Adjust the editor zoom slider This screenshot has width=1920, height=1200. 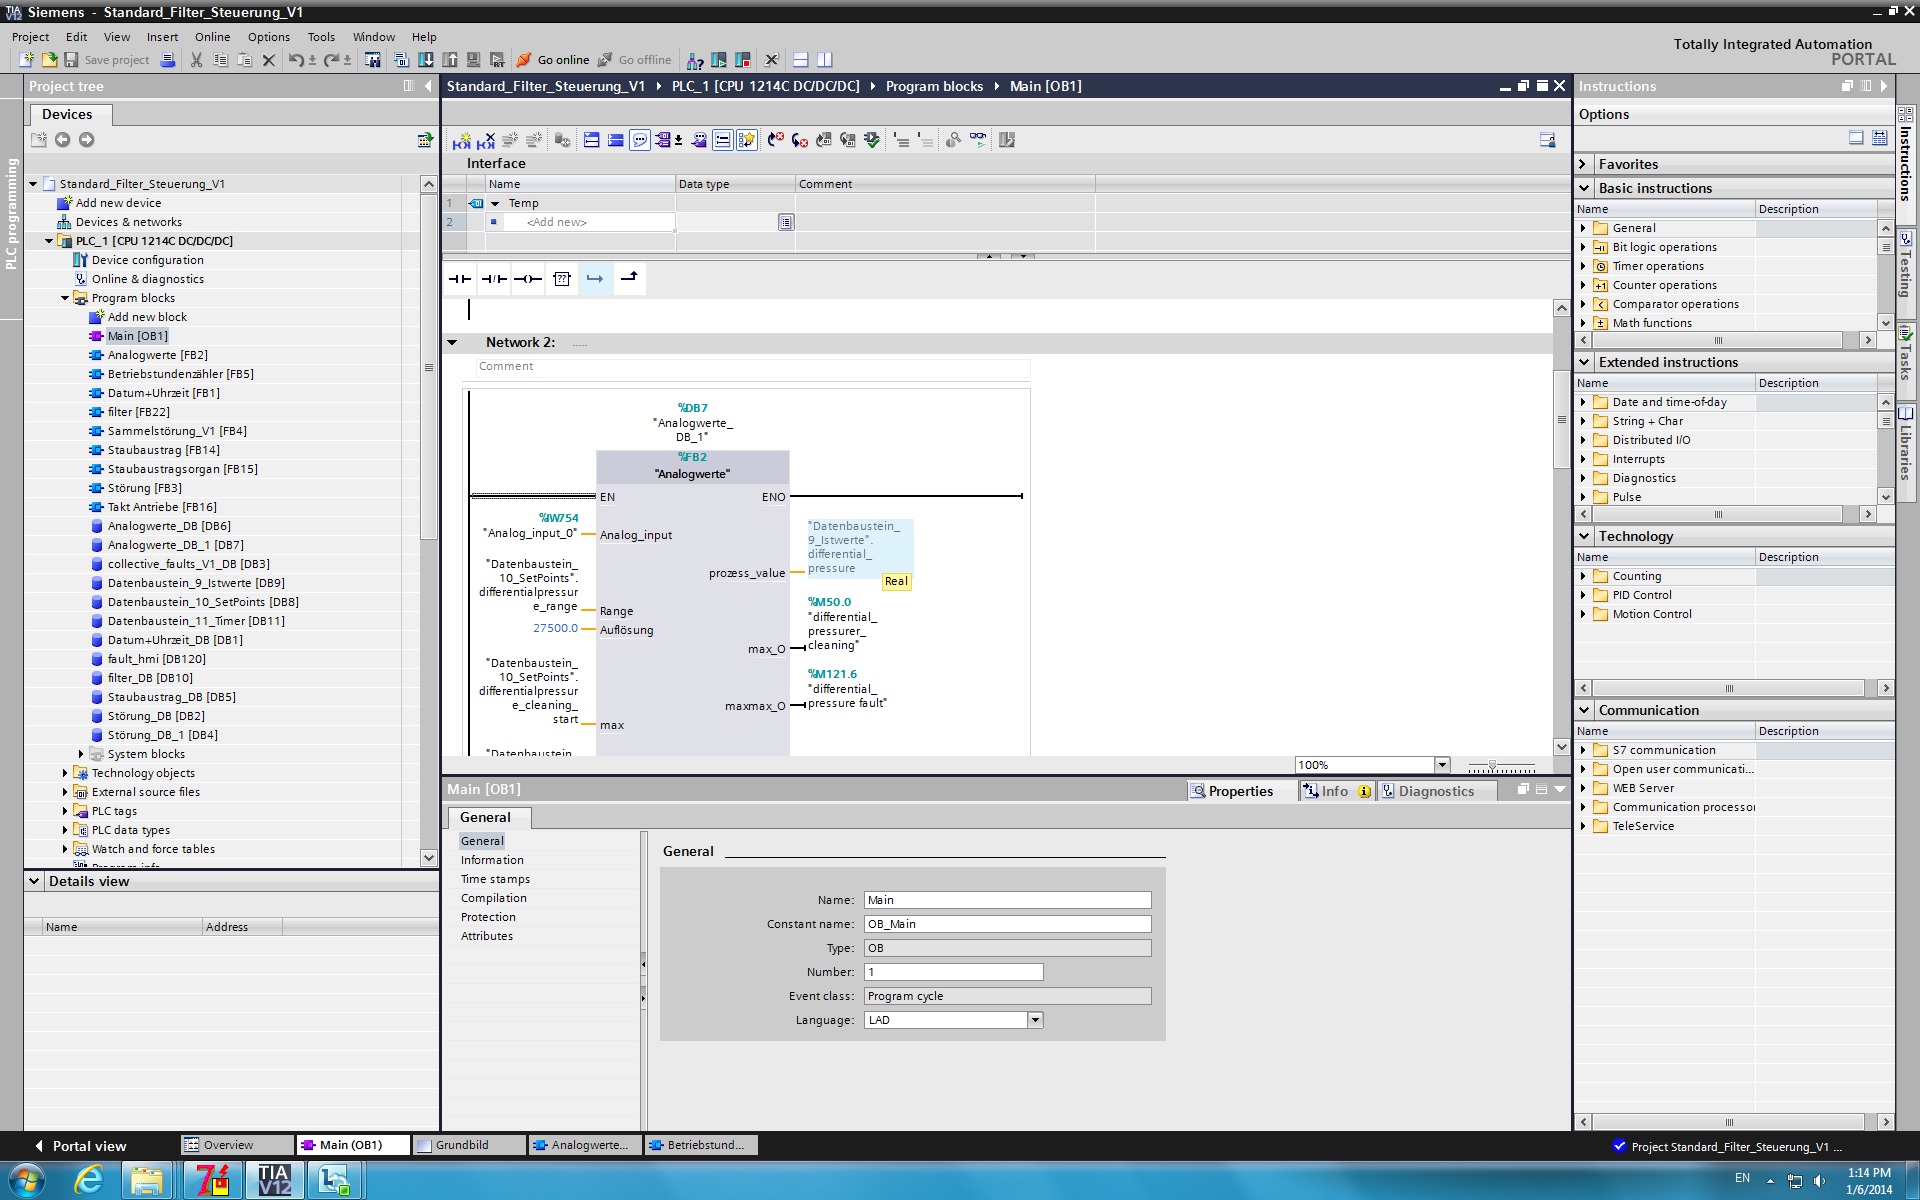pyautogui.click(x=1492, y=766)
